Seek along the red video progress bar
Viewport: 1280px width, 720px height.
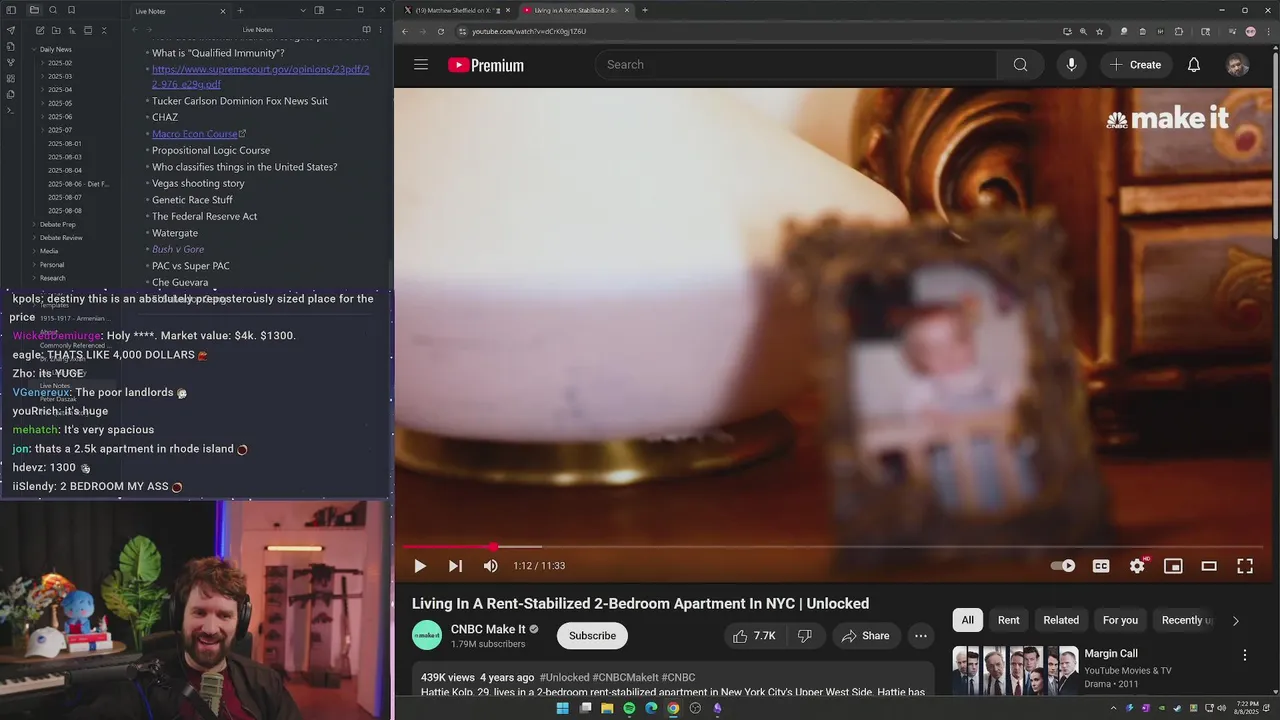tap(833, 547)
